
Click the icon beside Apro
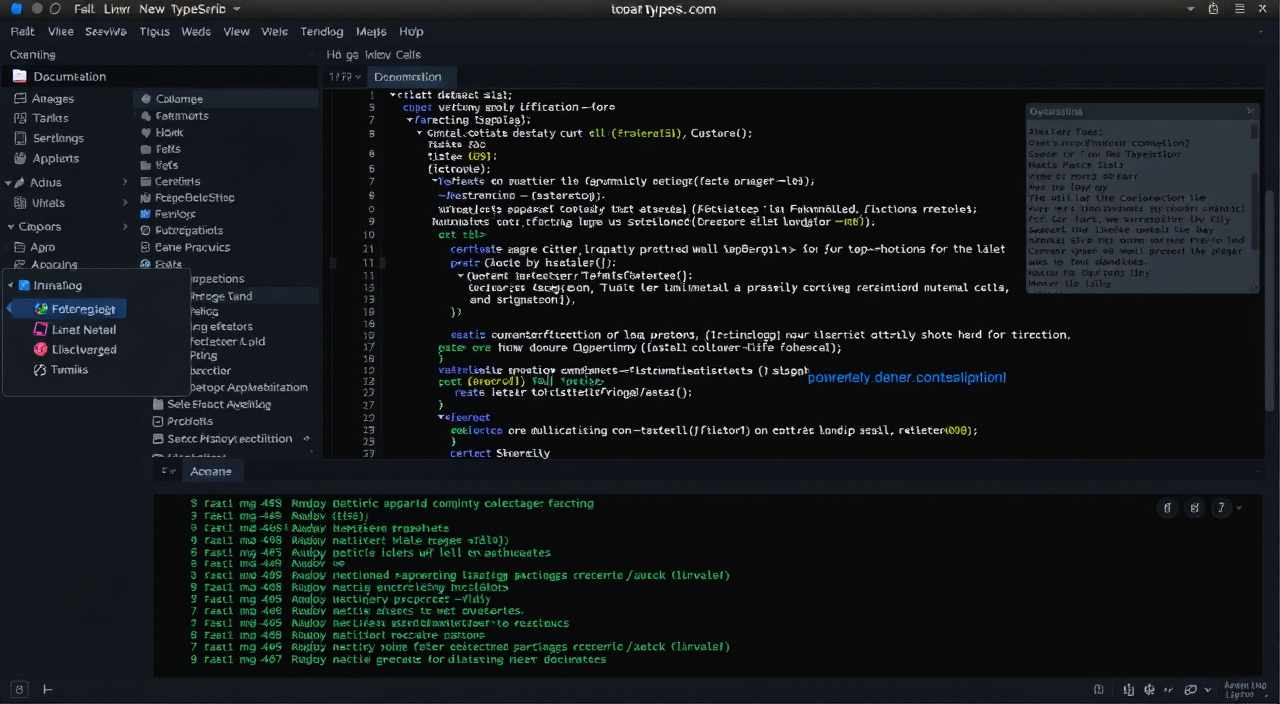point(20,247)
